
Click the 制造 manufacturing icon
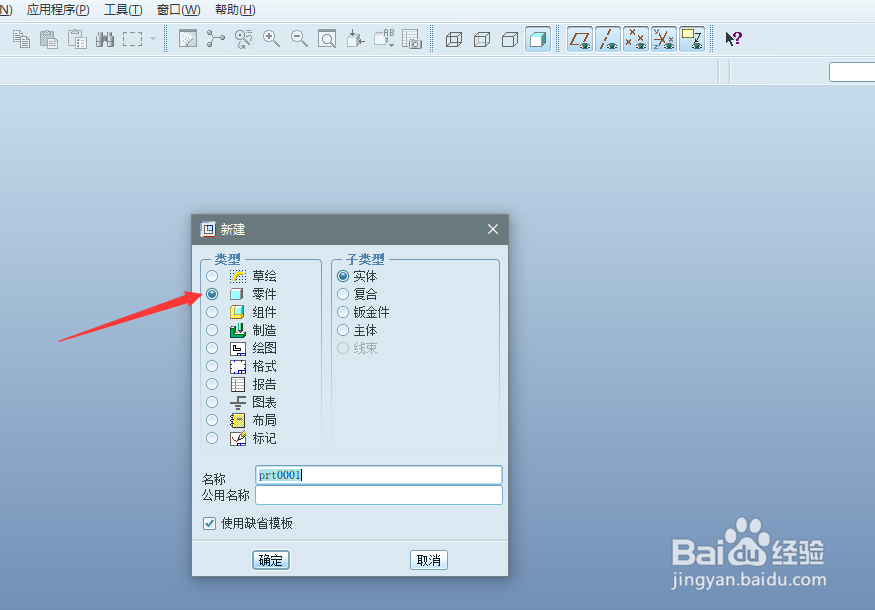pos(238,330)
